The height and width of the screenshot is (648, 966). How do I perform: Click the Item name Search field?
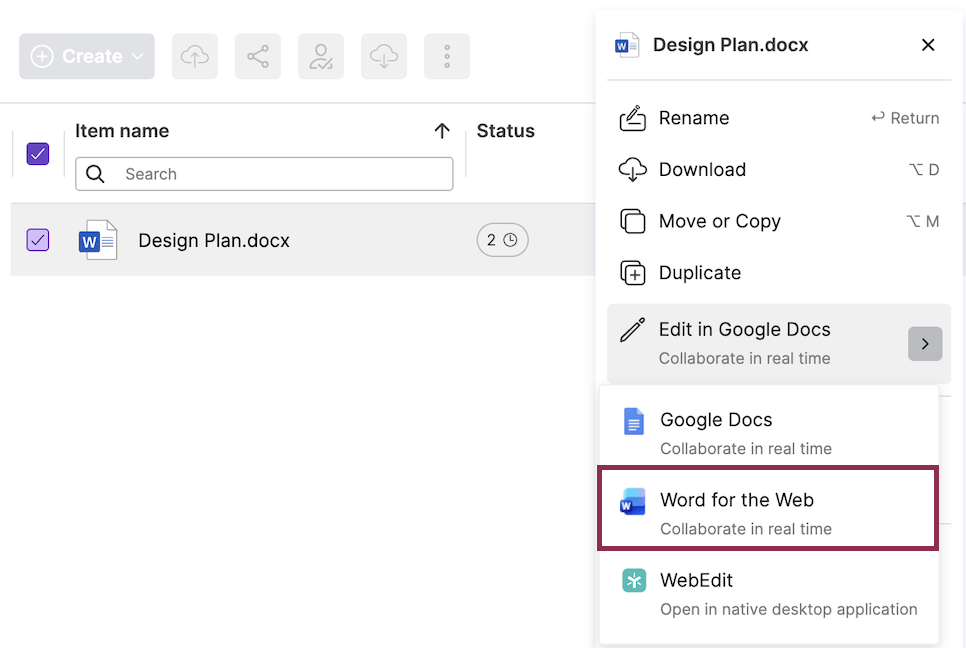click(264, 174)
